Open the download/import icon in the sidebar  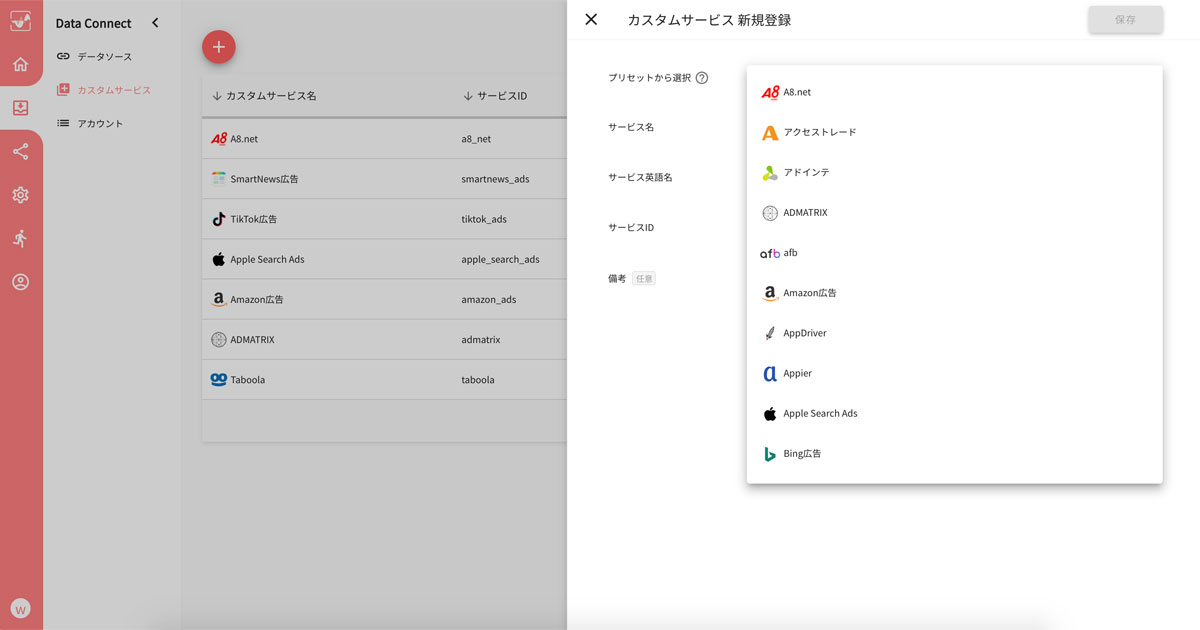[x=20, y=108]
